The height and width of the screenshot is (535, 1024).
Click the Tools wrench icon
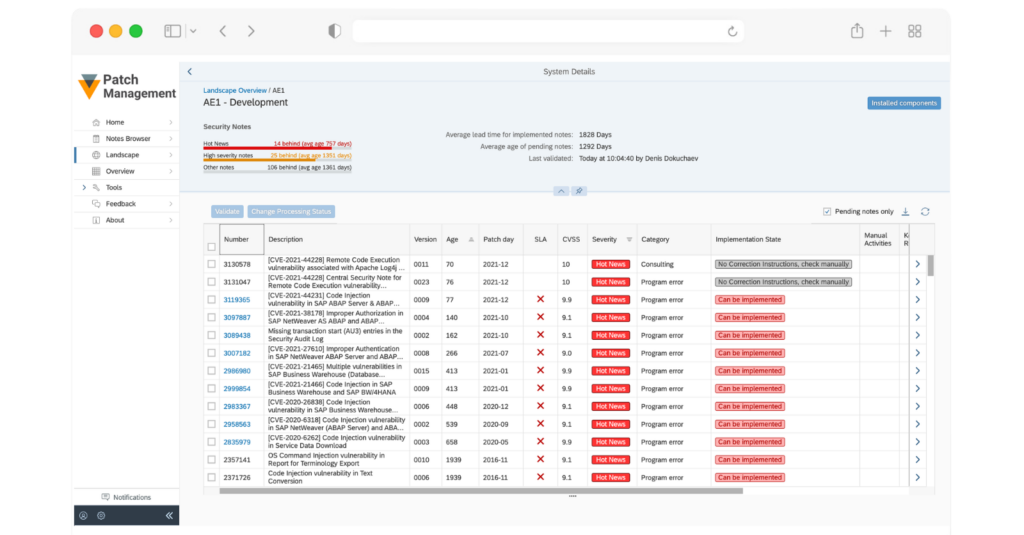[96, 187]
